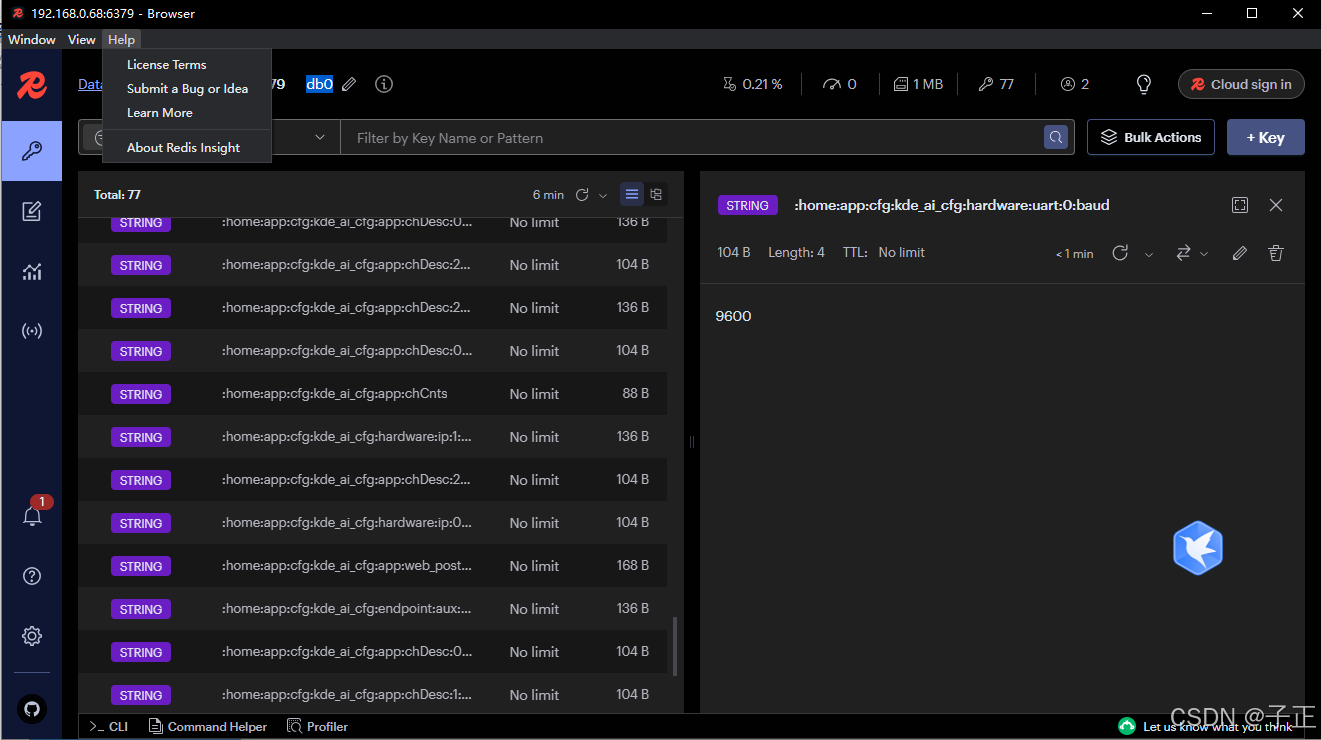
Task: Edit the 9600 value using the pencil icon
Action: [x=1240, y=253]
